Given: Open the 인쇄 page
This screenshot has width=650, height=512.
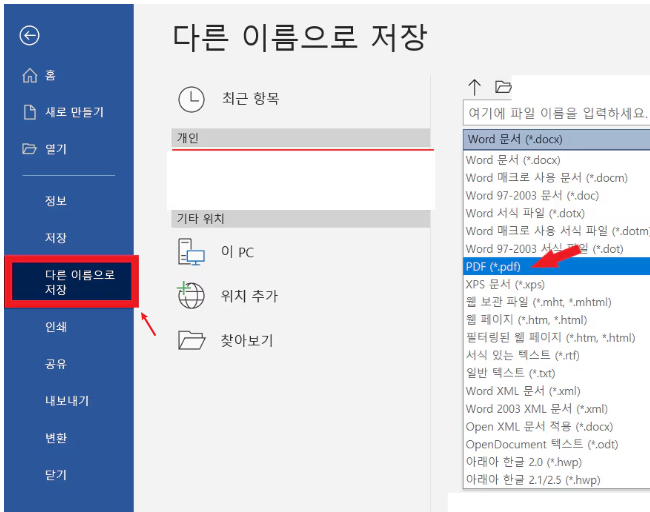Looking at the screenshot, I should click(x=56, y=327).
